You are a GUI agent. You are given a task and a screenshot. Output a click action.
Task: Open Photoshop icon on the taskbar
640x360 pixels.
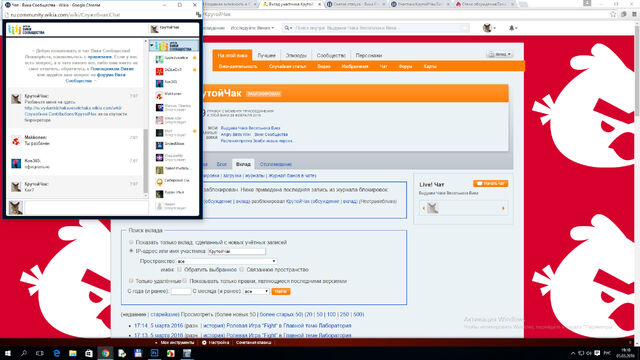coord(154,353)
